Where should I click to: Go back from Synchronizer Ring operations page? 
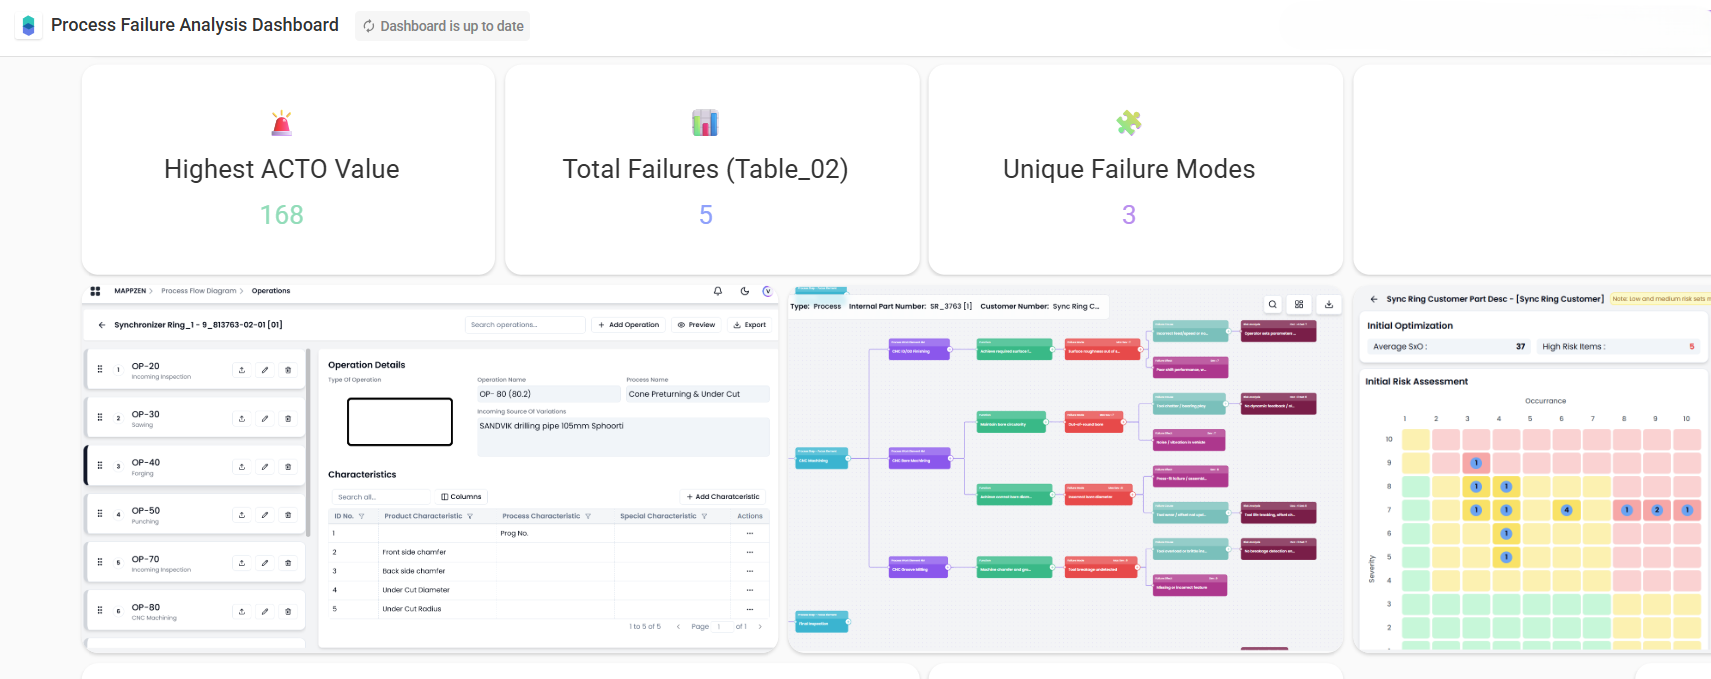tap(101, 325)
